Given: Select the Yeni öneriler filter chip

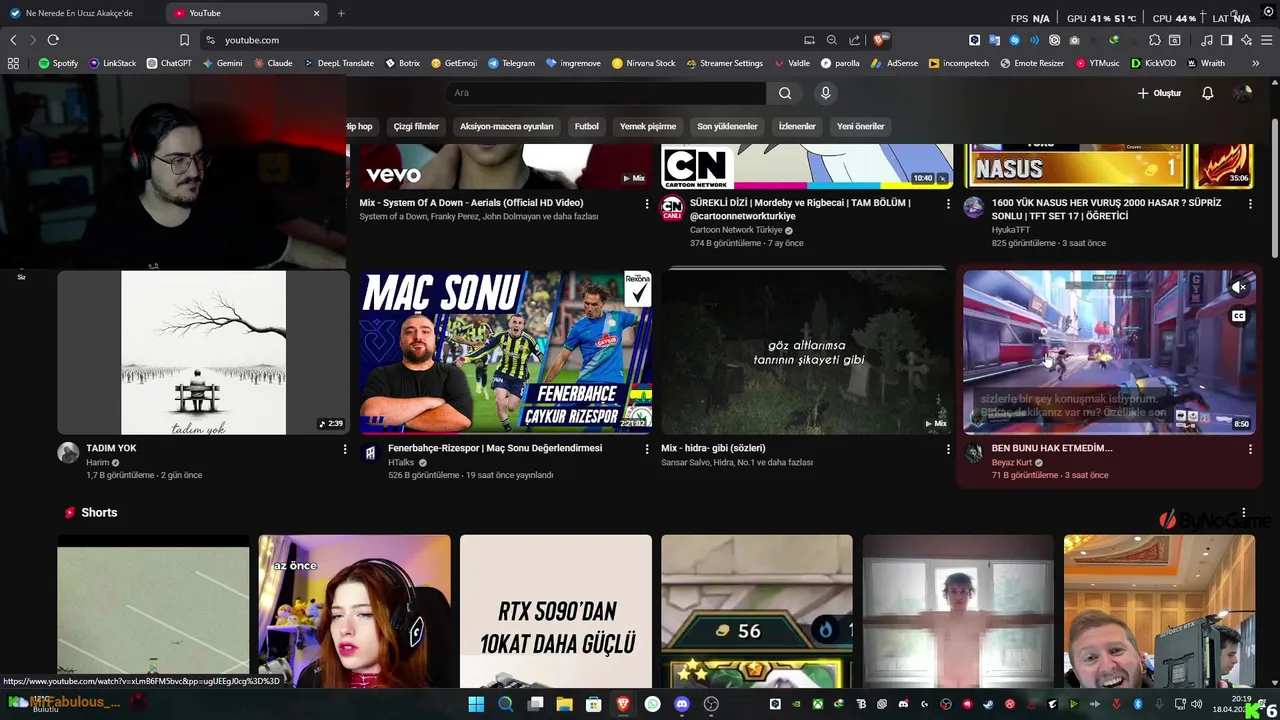Looking at the screenshot, I should (861, 126).
